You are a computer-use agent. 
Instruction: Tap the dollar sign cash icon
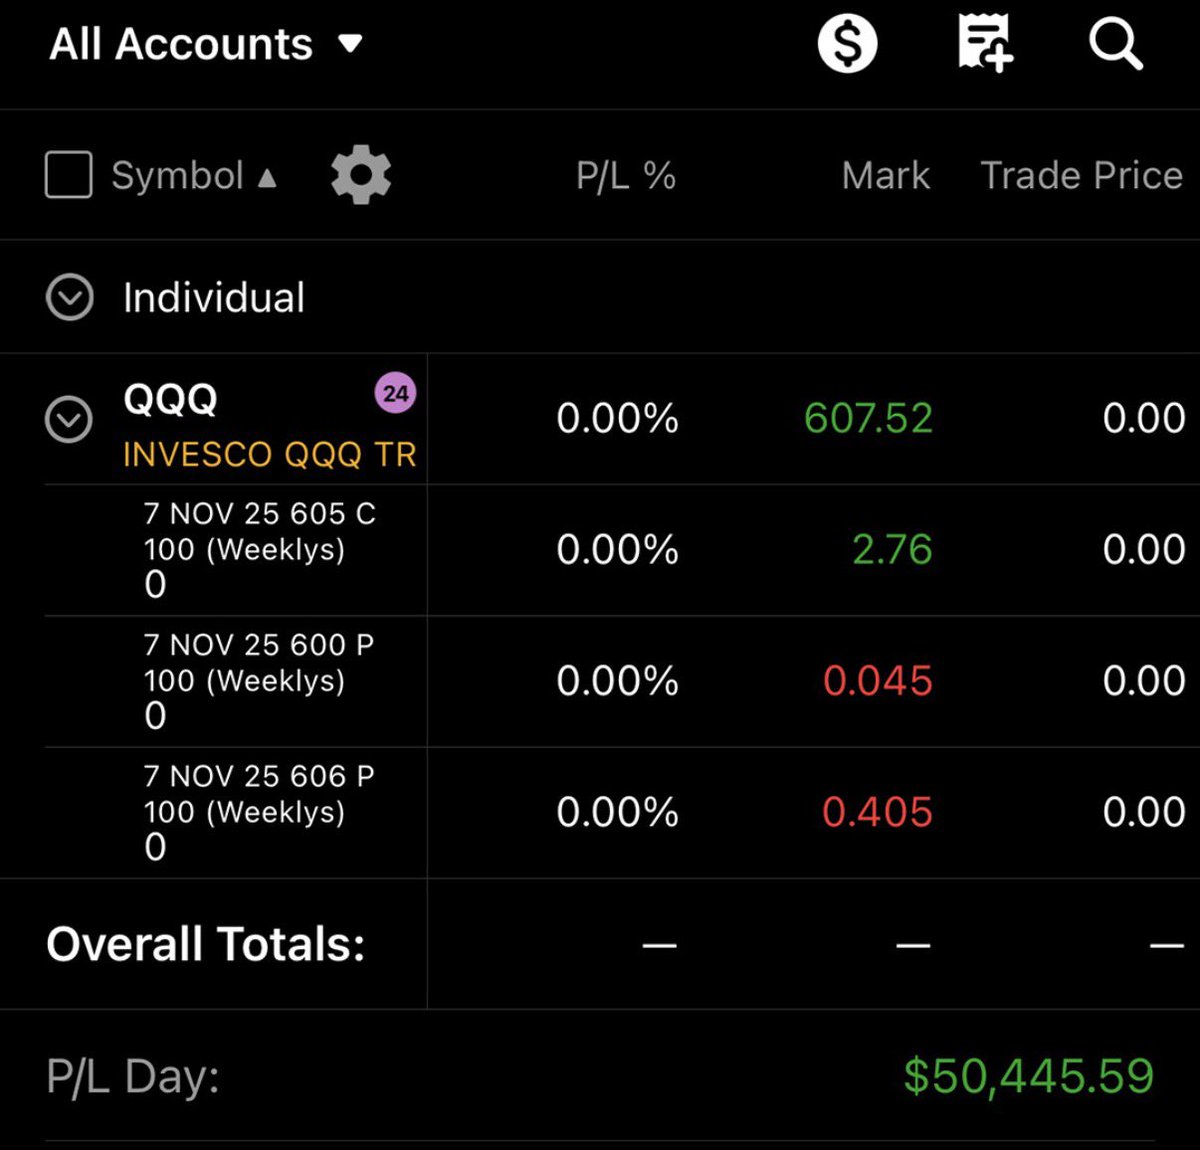(x=847, y=44)
